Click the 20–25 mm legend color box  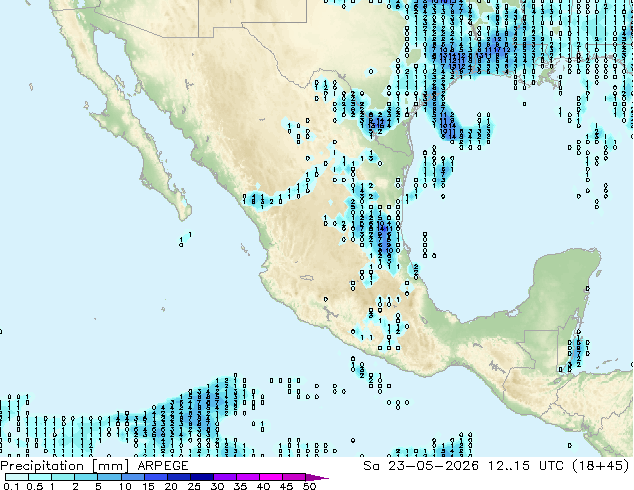[179, 477]
